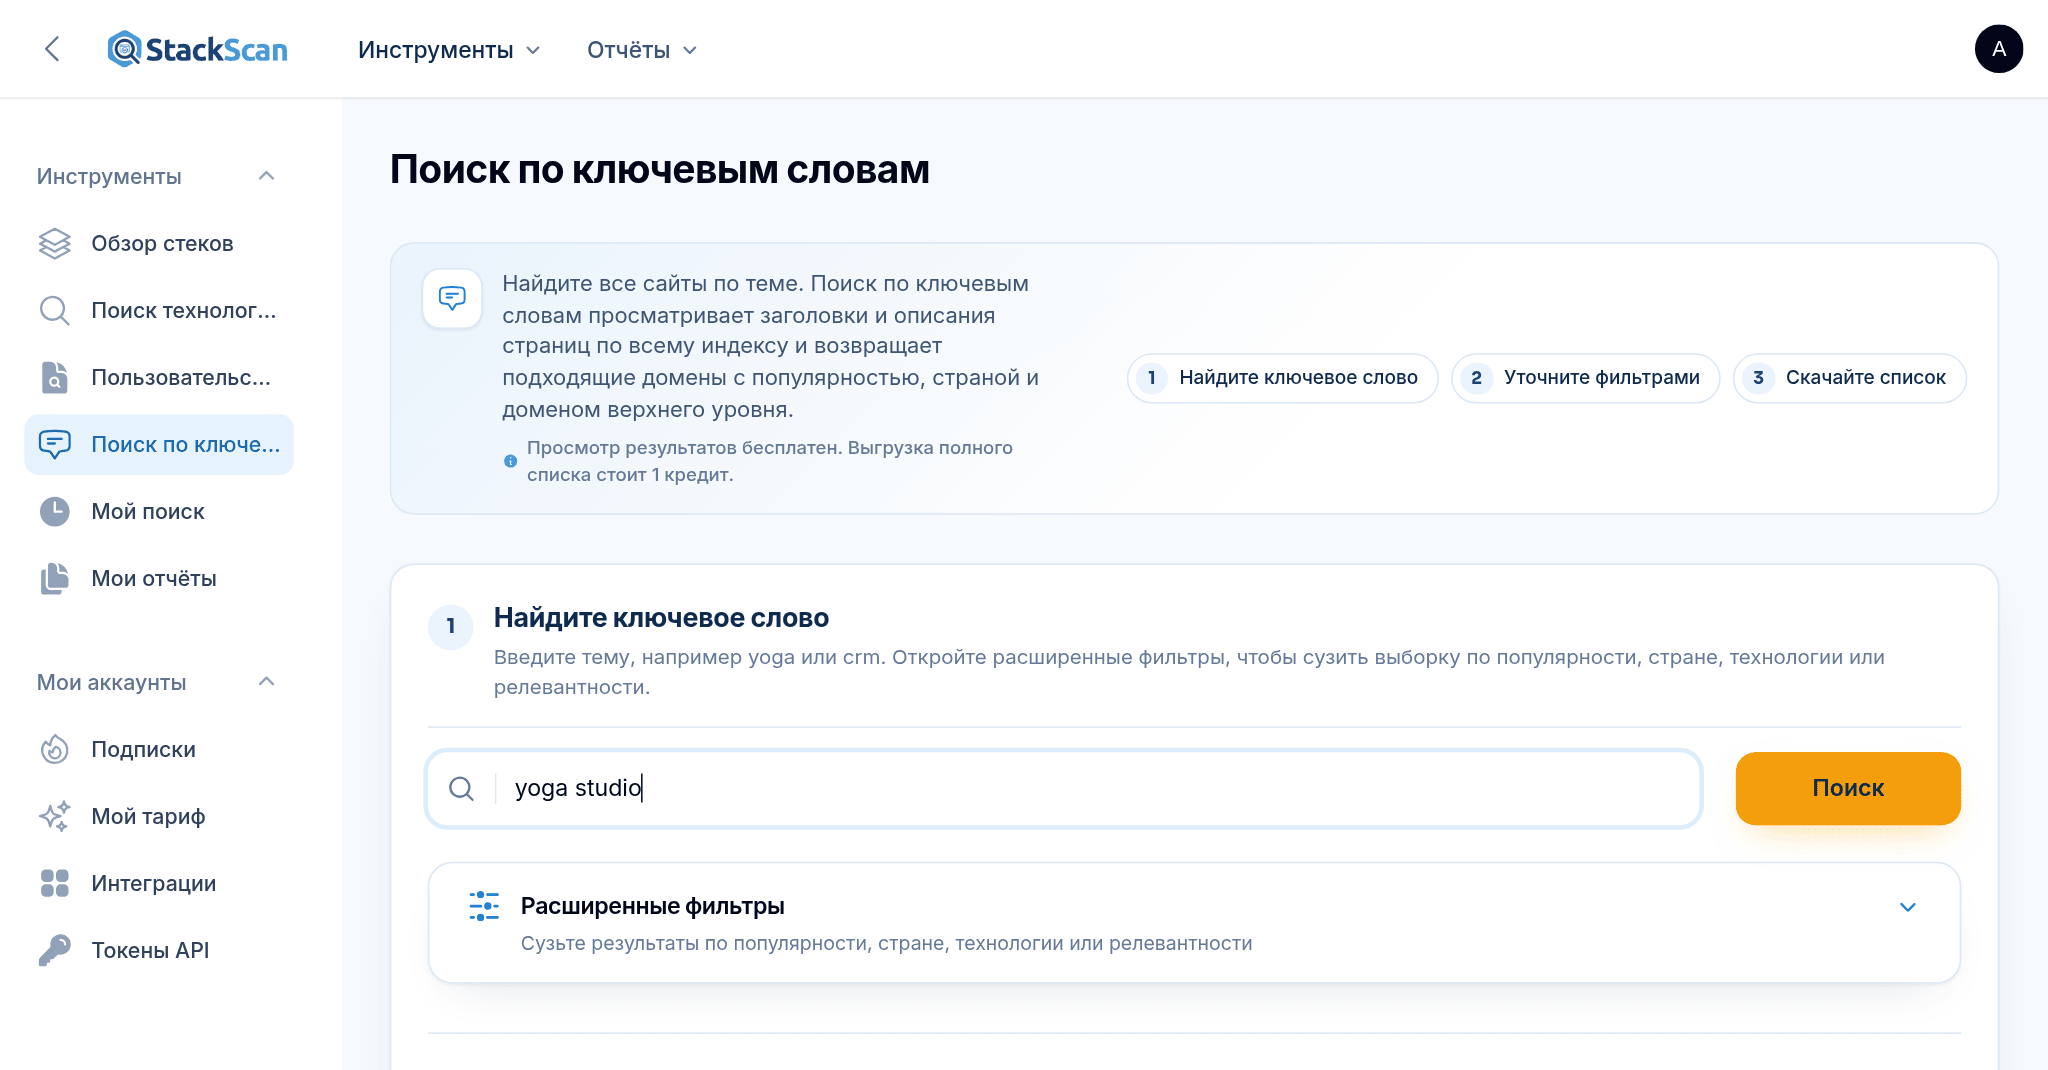The width and height of the screenshot is (2048, 1070).
Task: Click the Поиск технологий magnifier icon
Action: (x=55, y=311)
